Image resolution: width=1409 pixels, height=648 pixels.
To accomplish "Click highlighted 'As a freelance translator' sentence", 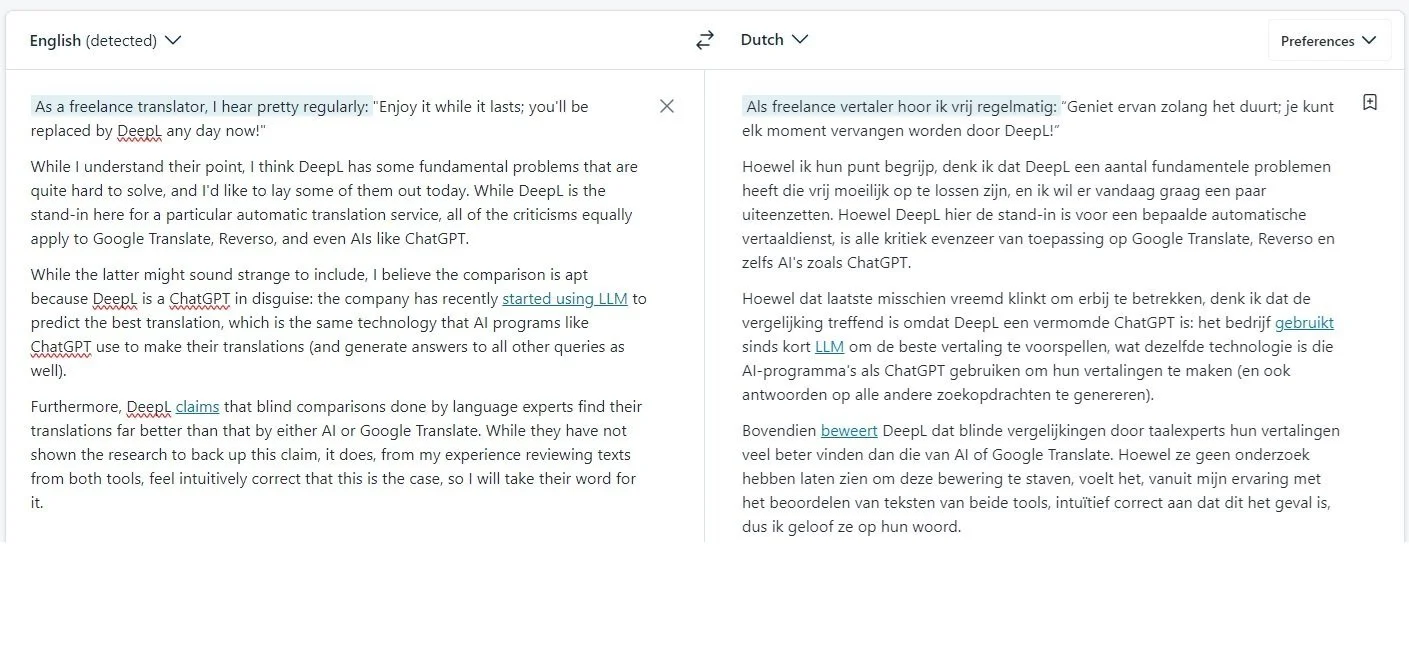I will pos(201,106).
